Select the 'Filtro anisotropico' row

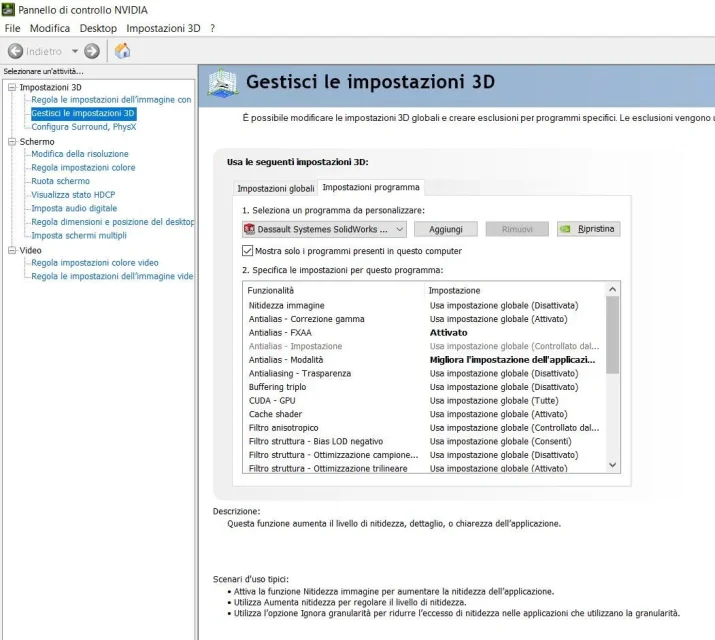[424, 428]
